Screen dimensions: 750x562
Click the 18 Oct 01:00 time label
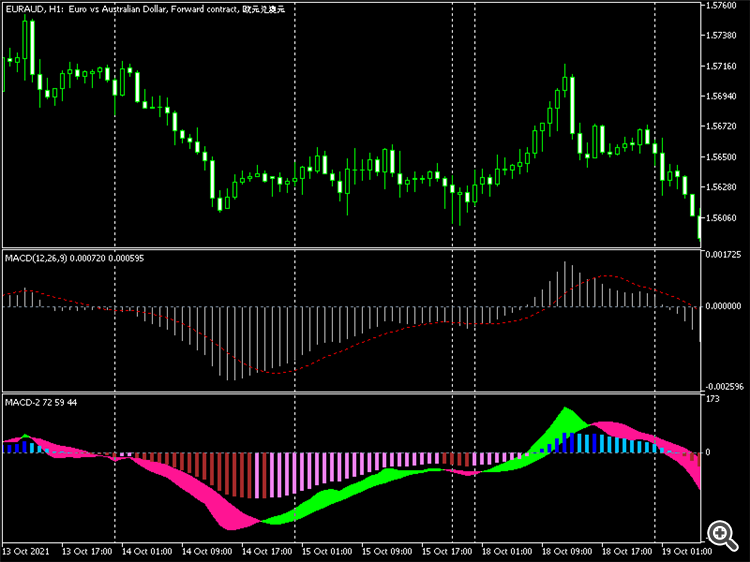[x=507, y=551]
